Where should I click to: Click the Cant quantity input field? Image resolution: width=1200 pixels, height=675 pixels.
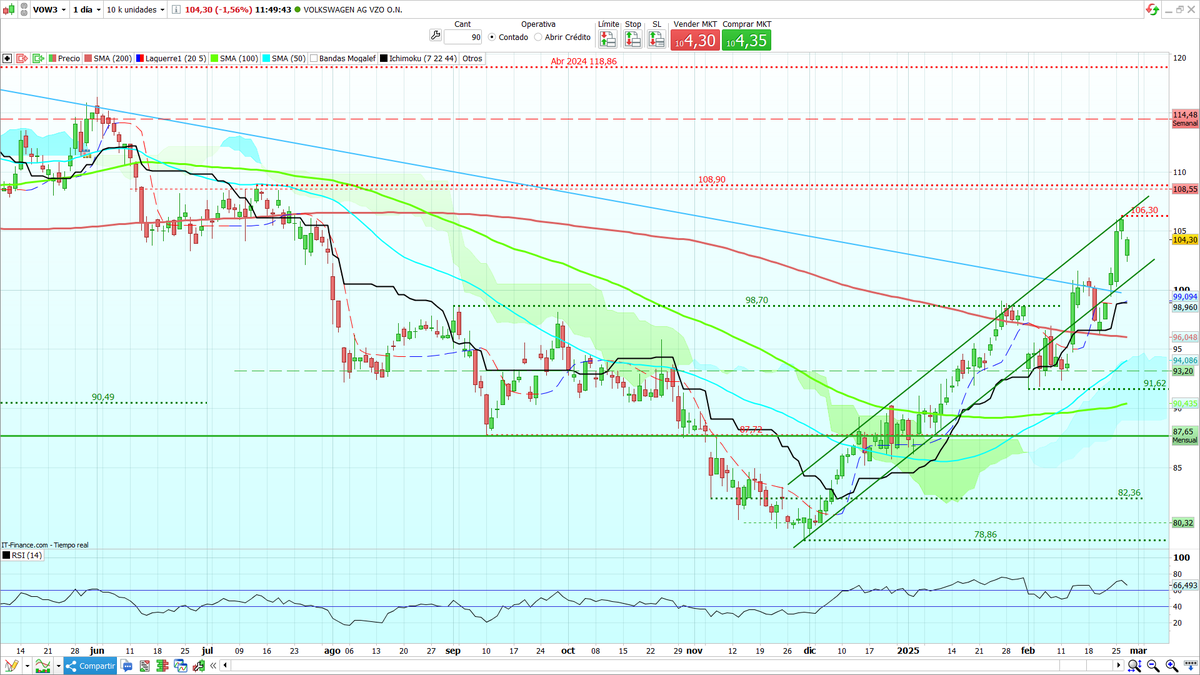tap(463, 37)
